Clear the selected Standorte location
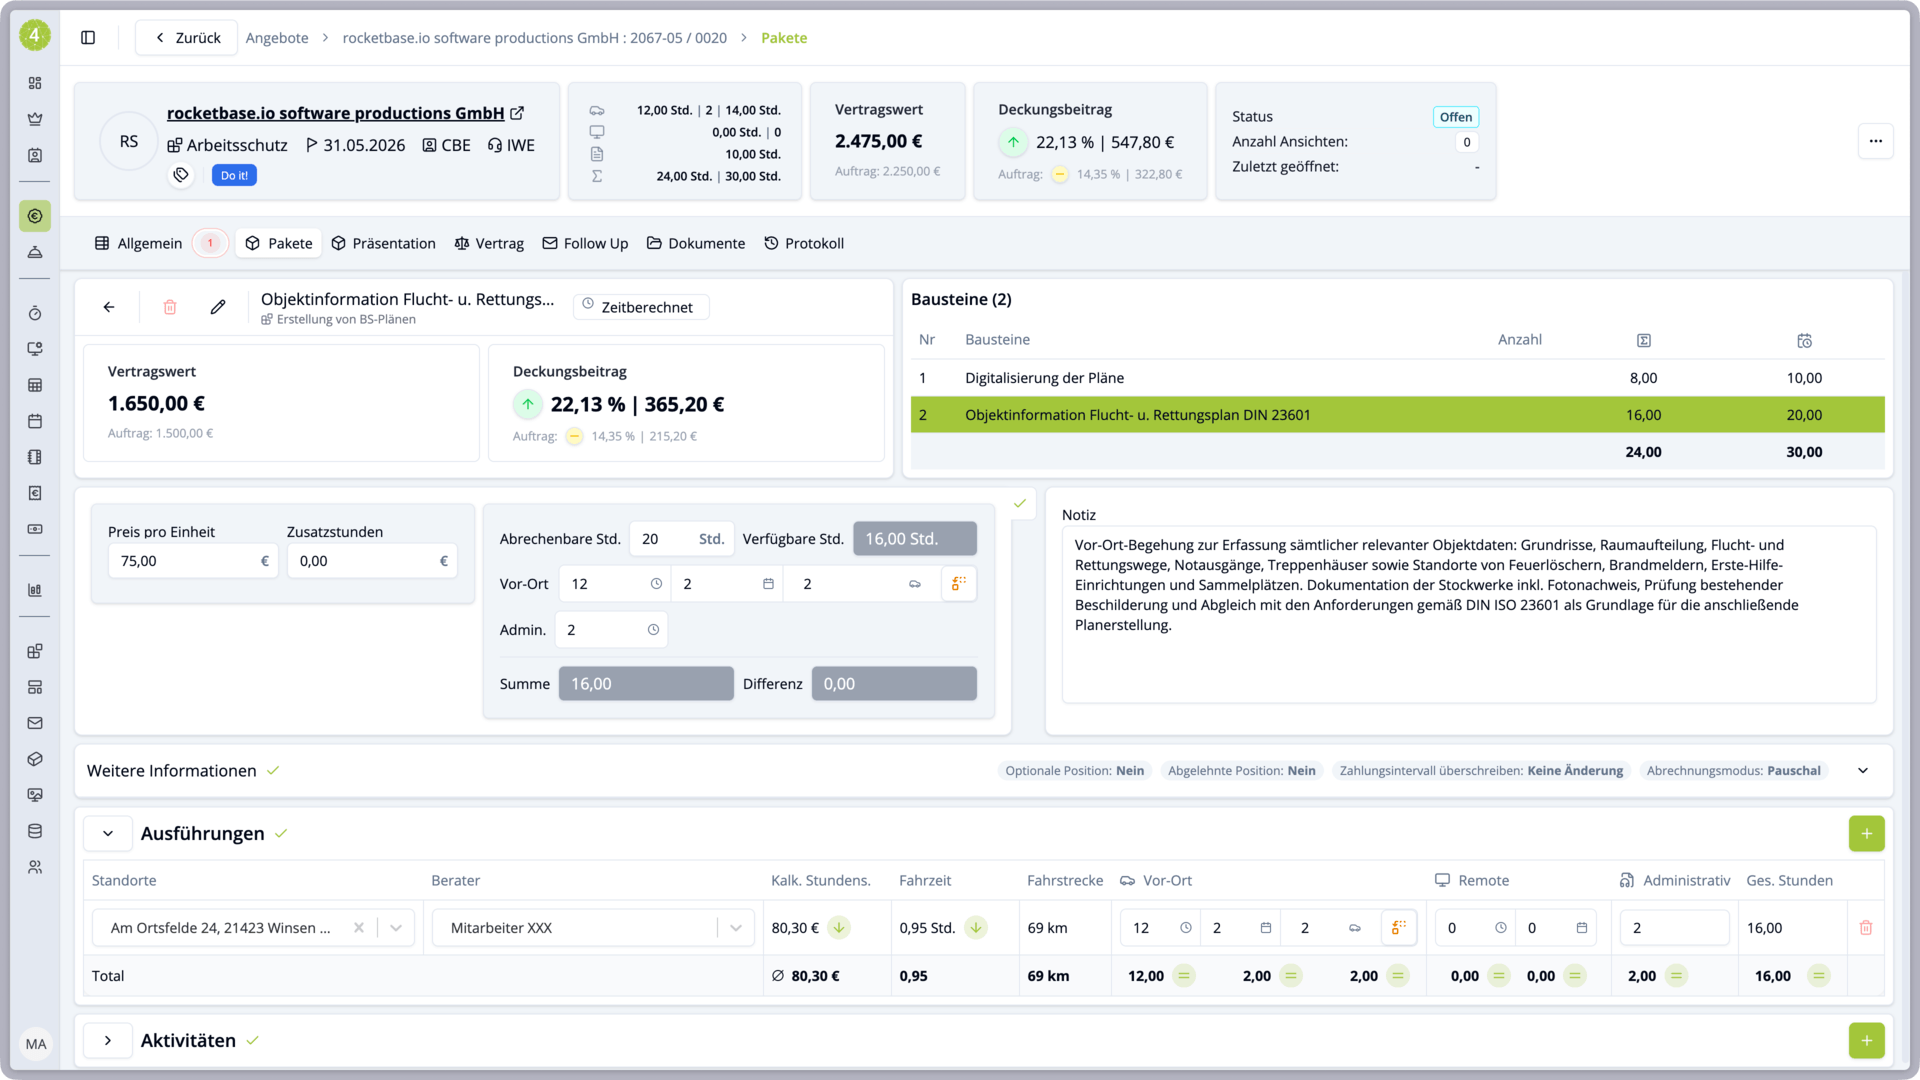Screen dimensions: 1920x1080 (358, 928)
